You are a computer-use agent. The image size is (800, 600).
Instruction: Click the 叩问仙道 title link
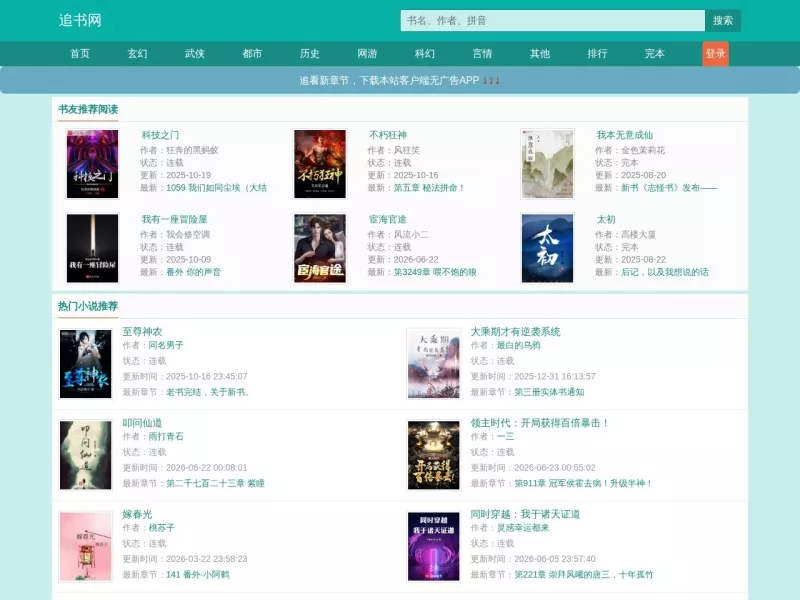pyautogui.click(x=142, y=423)
